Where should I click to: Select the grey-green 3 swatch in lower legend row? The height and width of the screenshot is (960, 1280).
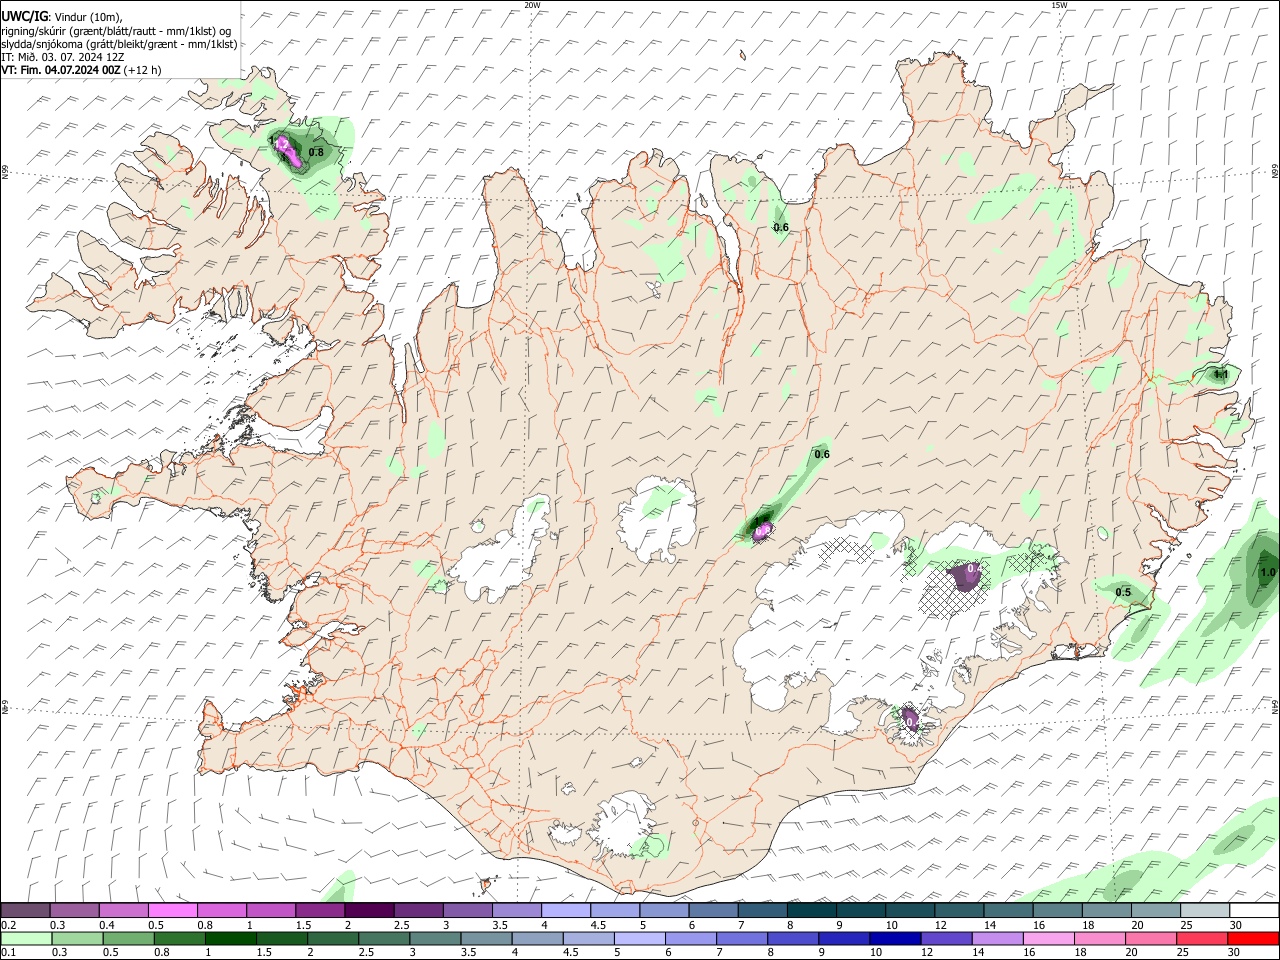tap(436, 938)
